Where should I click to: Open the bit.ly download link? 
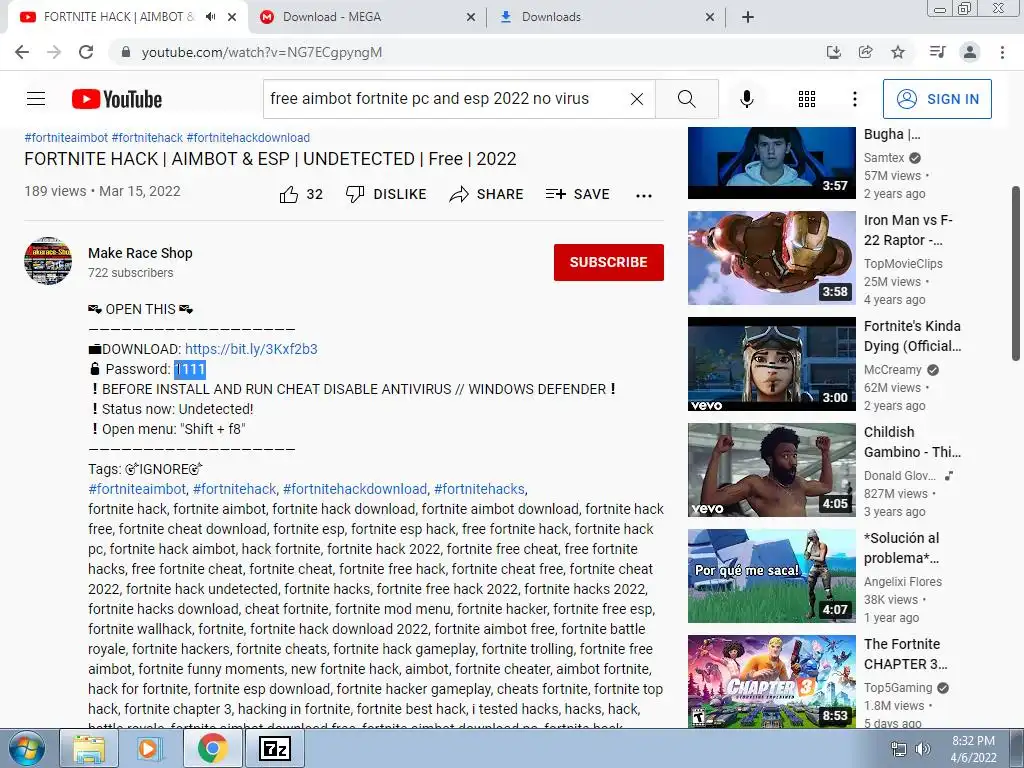tap(251, 349)
